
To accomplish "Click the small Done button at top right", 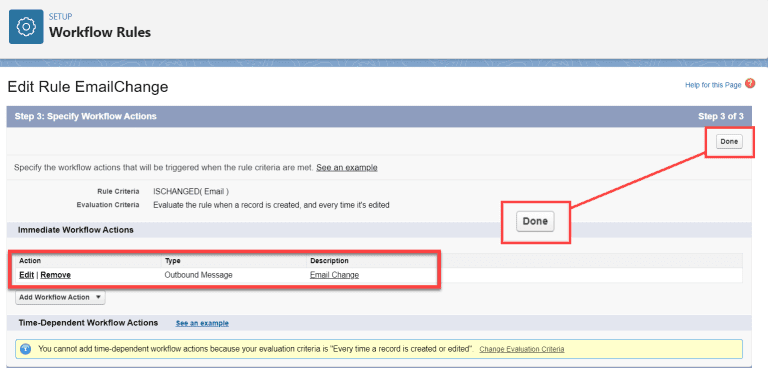I will [729, 142].
